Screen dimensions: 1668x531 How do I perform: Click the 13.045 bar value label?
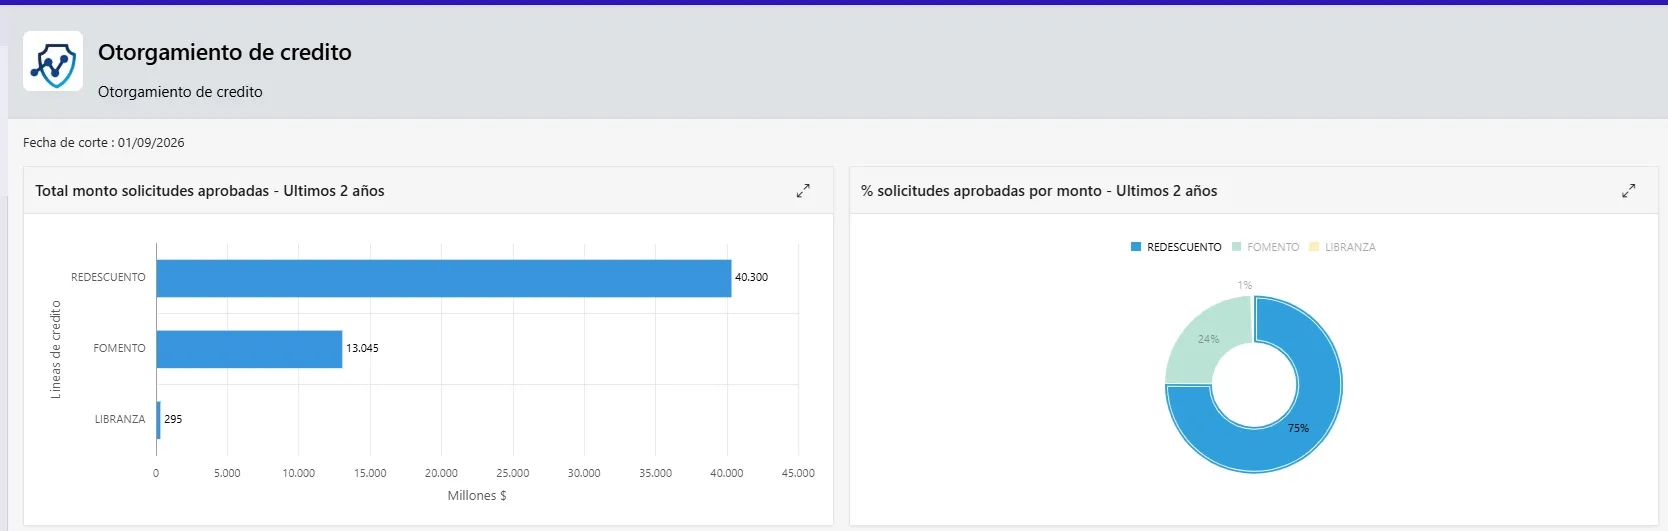[362, 348]
